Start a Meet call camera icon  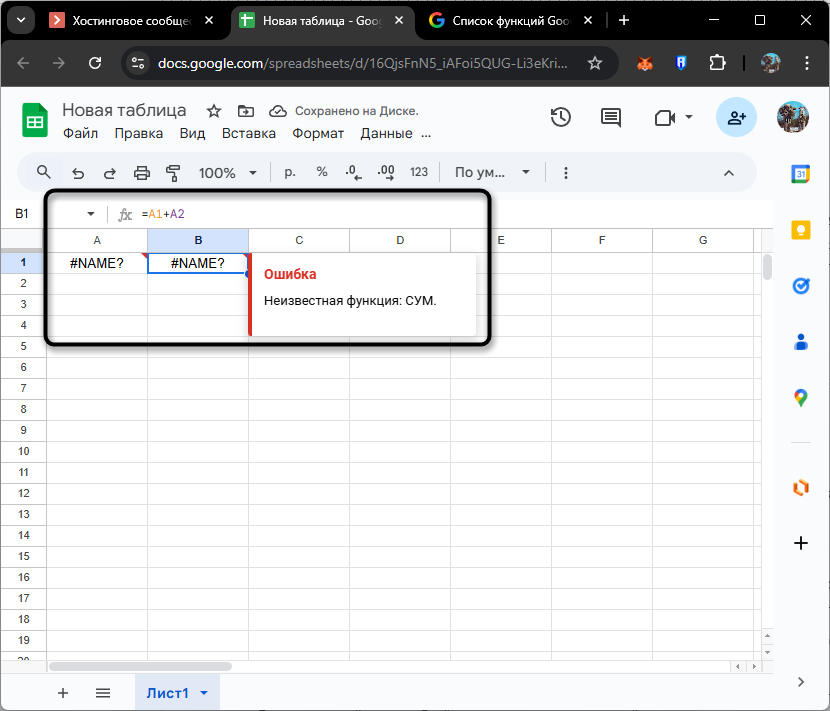[665, 117]
